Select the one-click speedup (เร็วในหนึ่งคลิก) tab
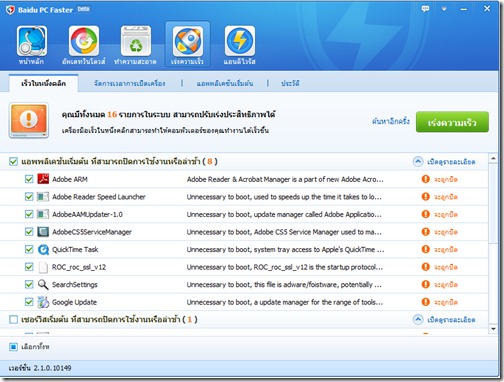Screen dimensions: 504x382 pos(43,83)
